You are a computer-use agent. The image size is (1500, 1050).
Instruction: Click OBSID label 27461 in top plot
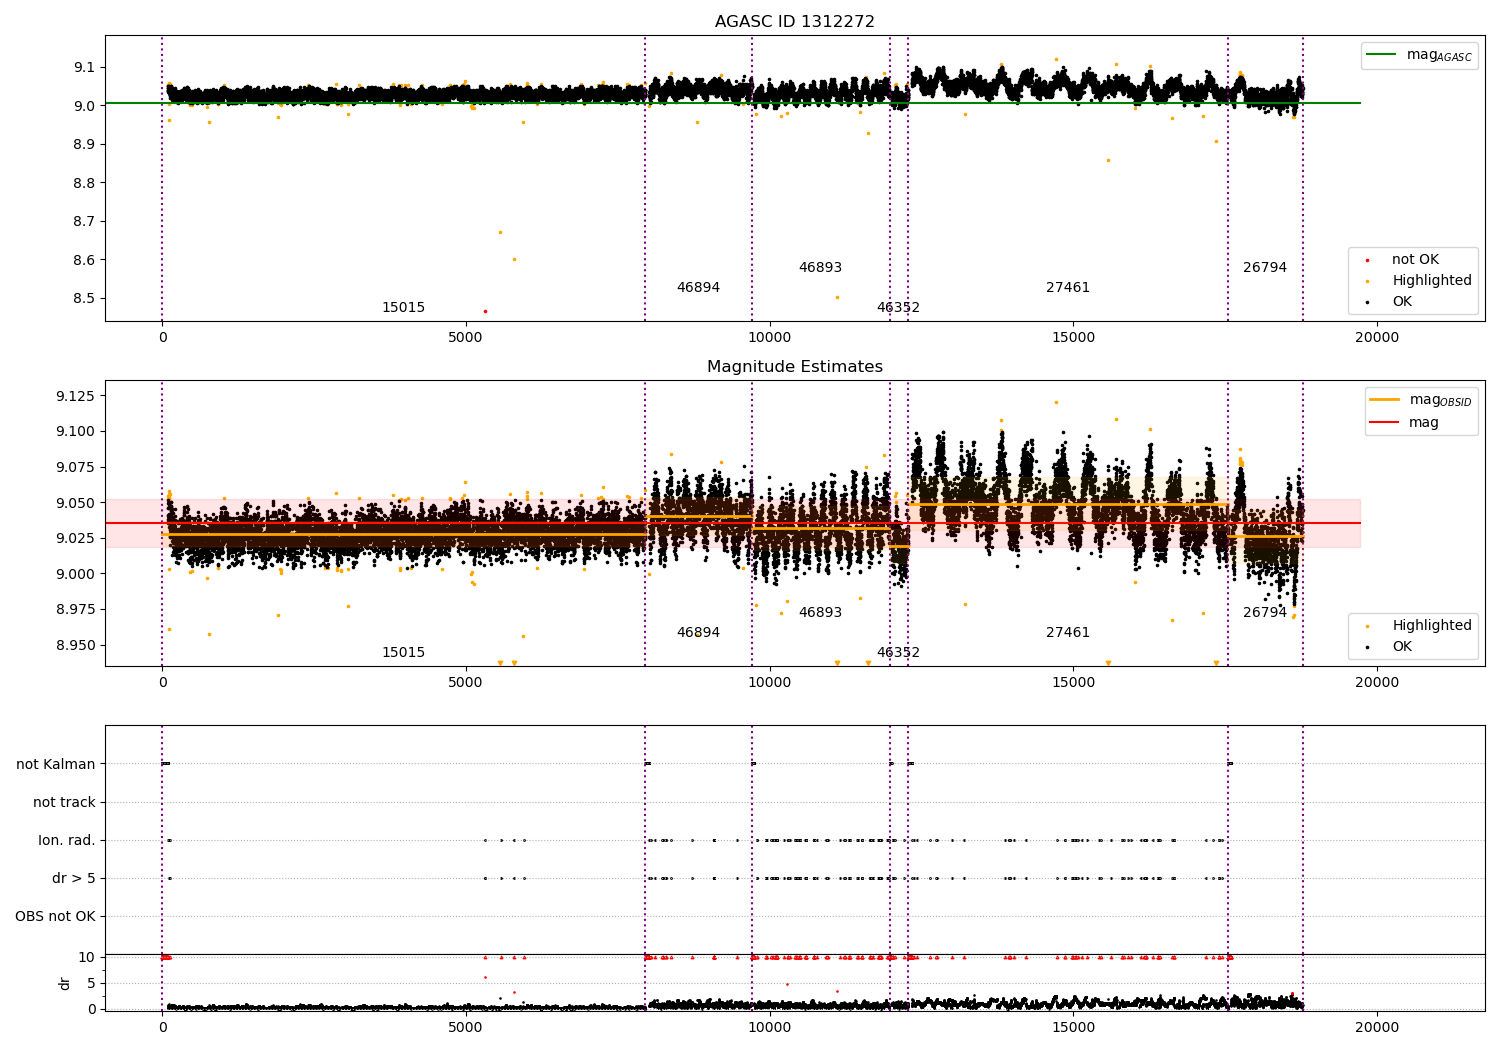1068,288
